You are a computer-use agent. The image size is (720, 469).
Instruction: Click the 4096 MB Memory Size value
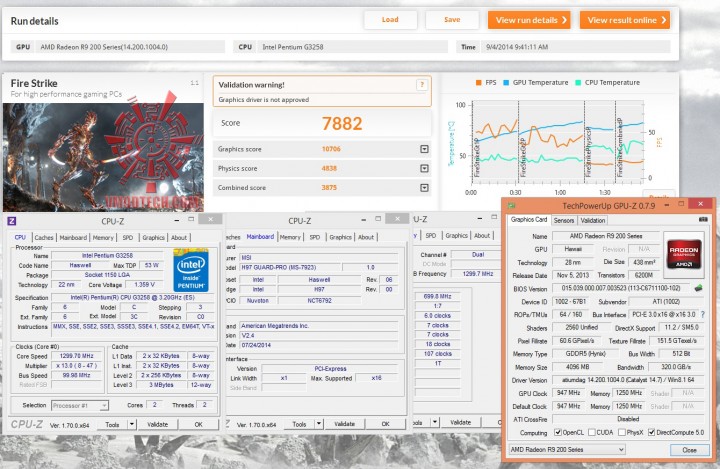point(578,367)
